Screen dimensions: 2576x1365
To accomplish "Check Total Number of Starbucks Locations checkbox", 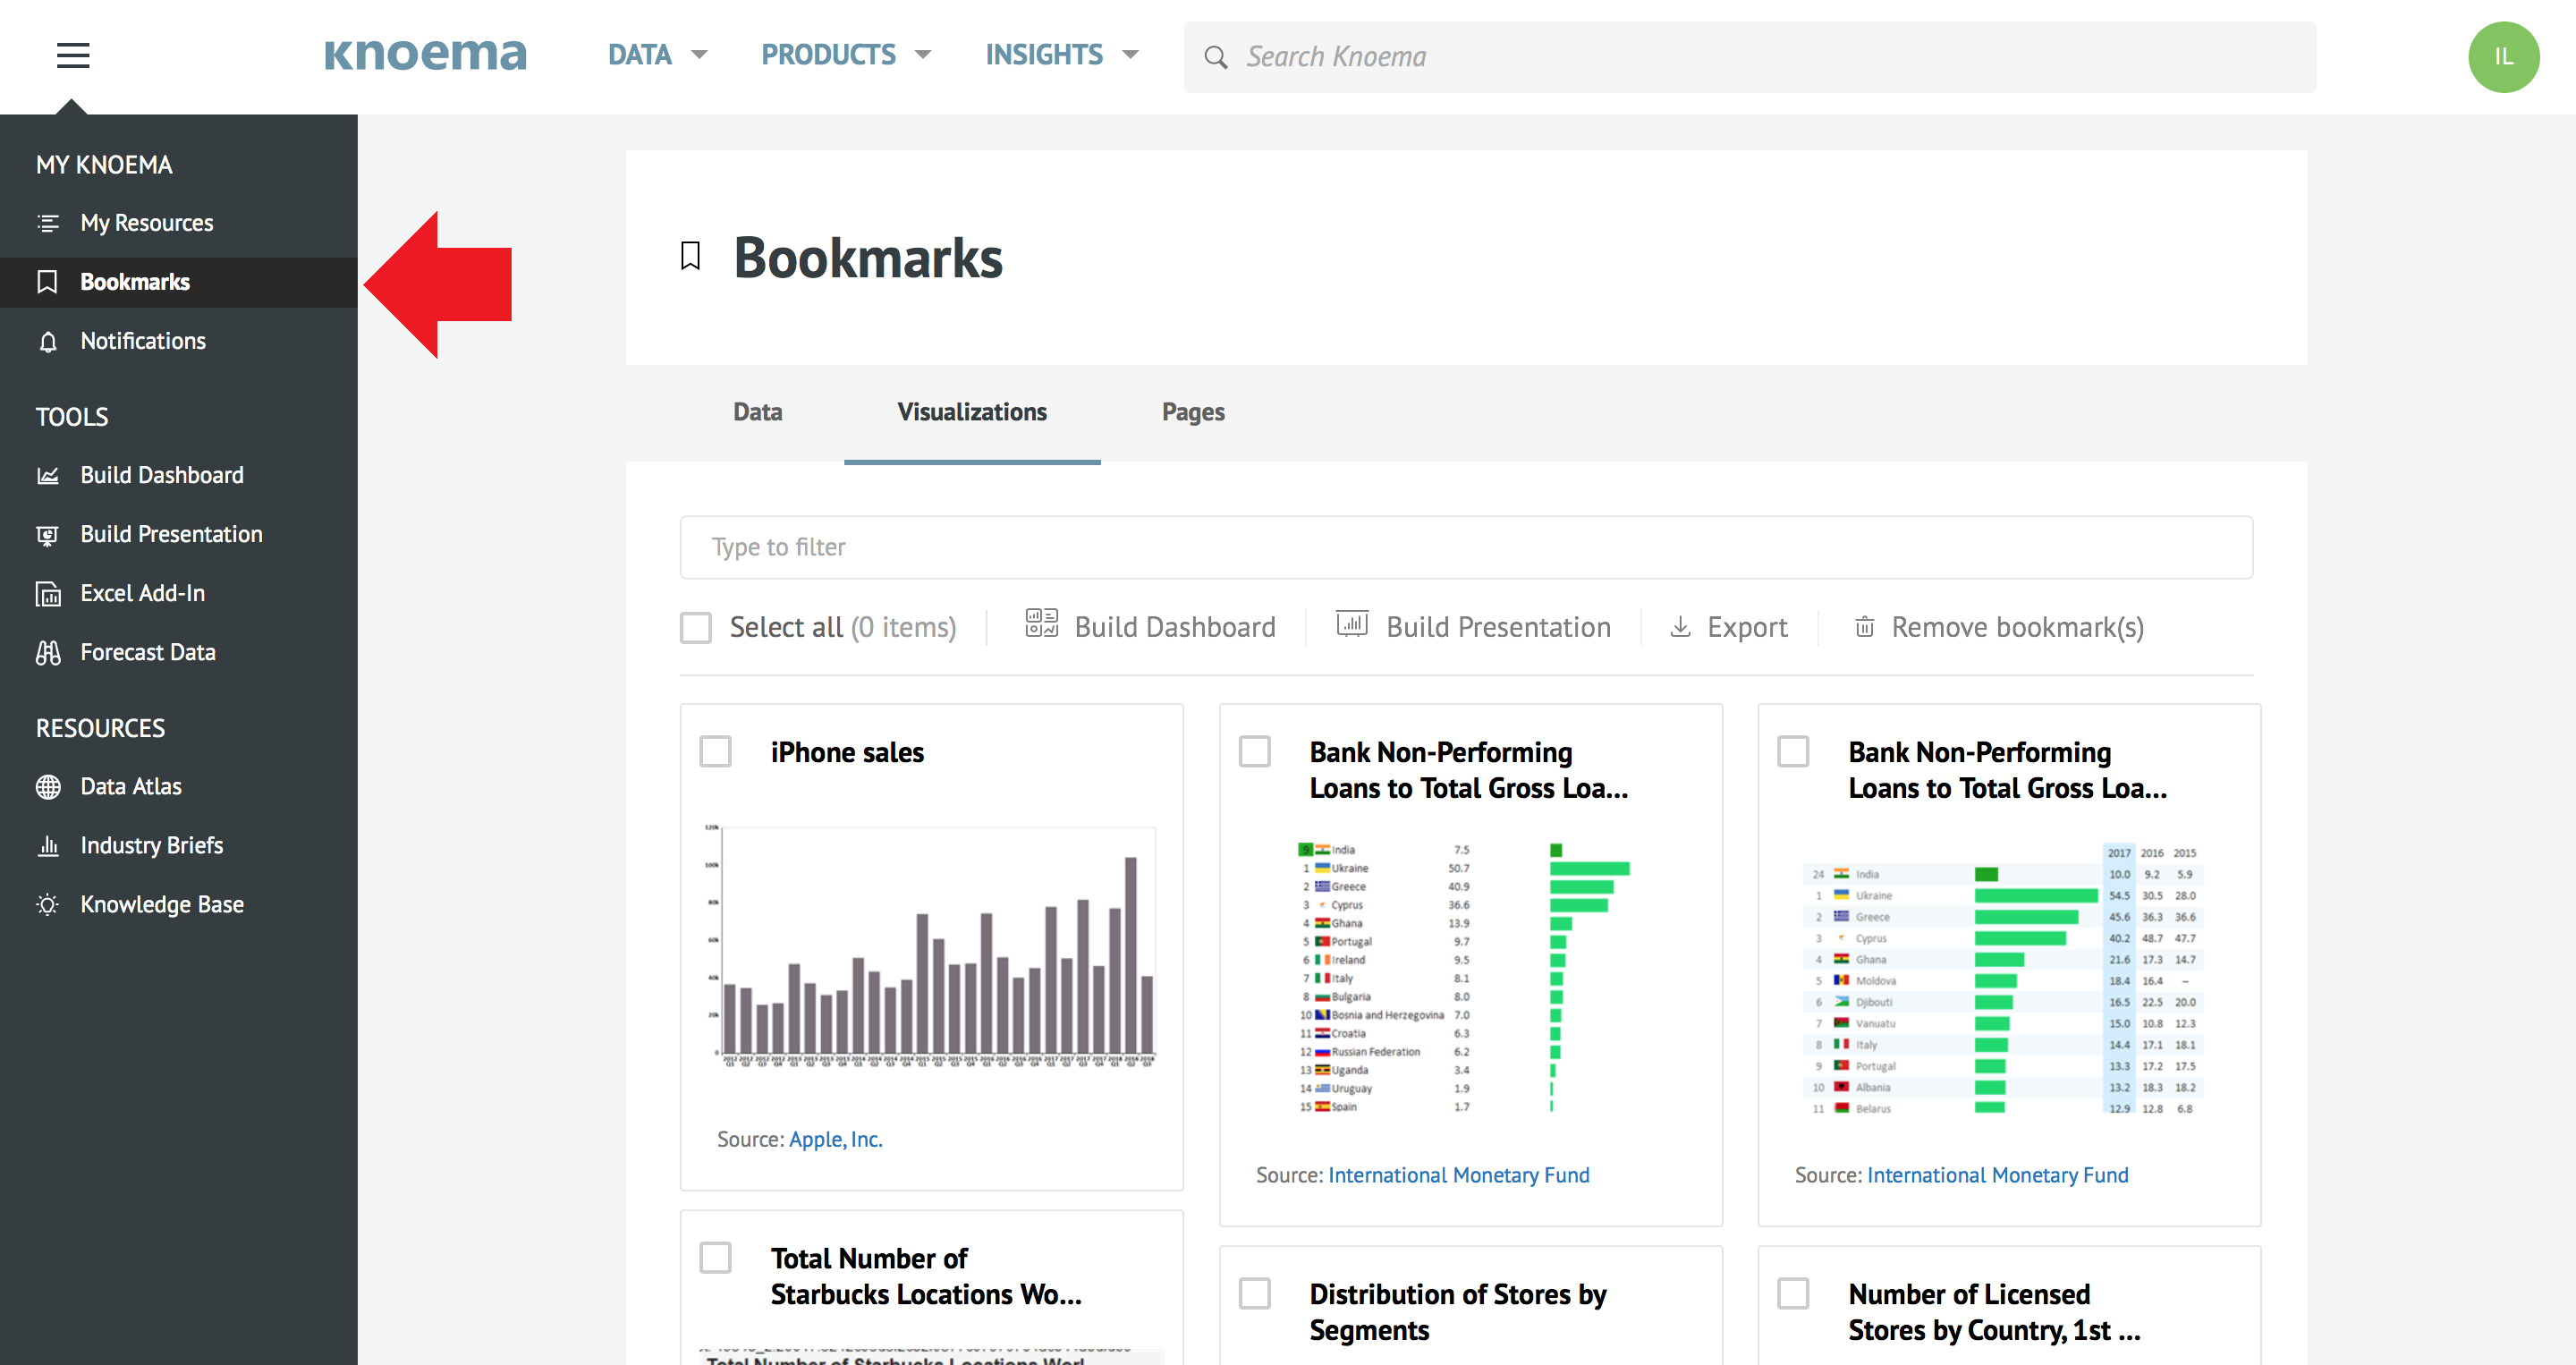I will [x=715, y=1258].
